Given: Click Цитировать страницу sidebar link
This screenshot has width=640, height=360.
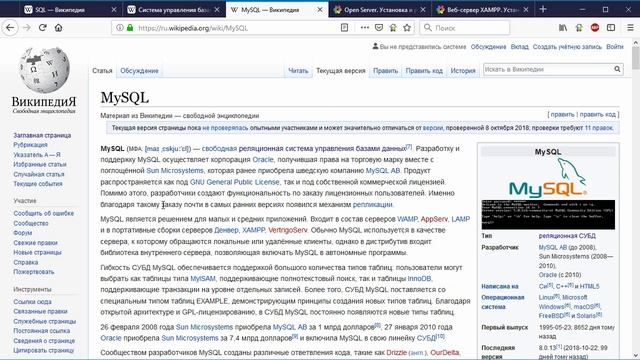Looking at the screenshot, I should (x=44, y=351).
